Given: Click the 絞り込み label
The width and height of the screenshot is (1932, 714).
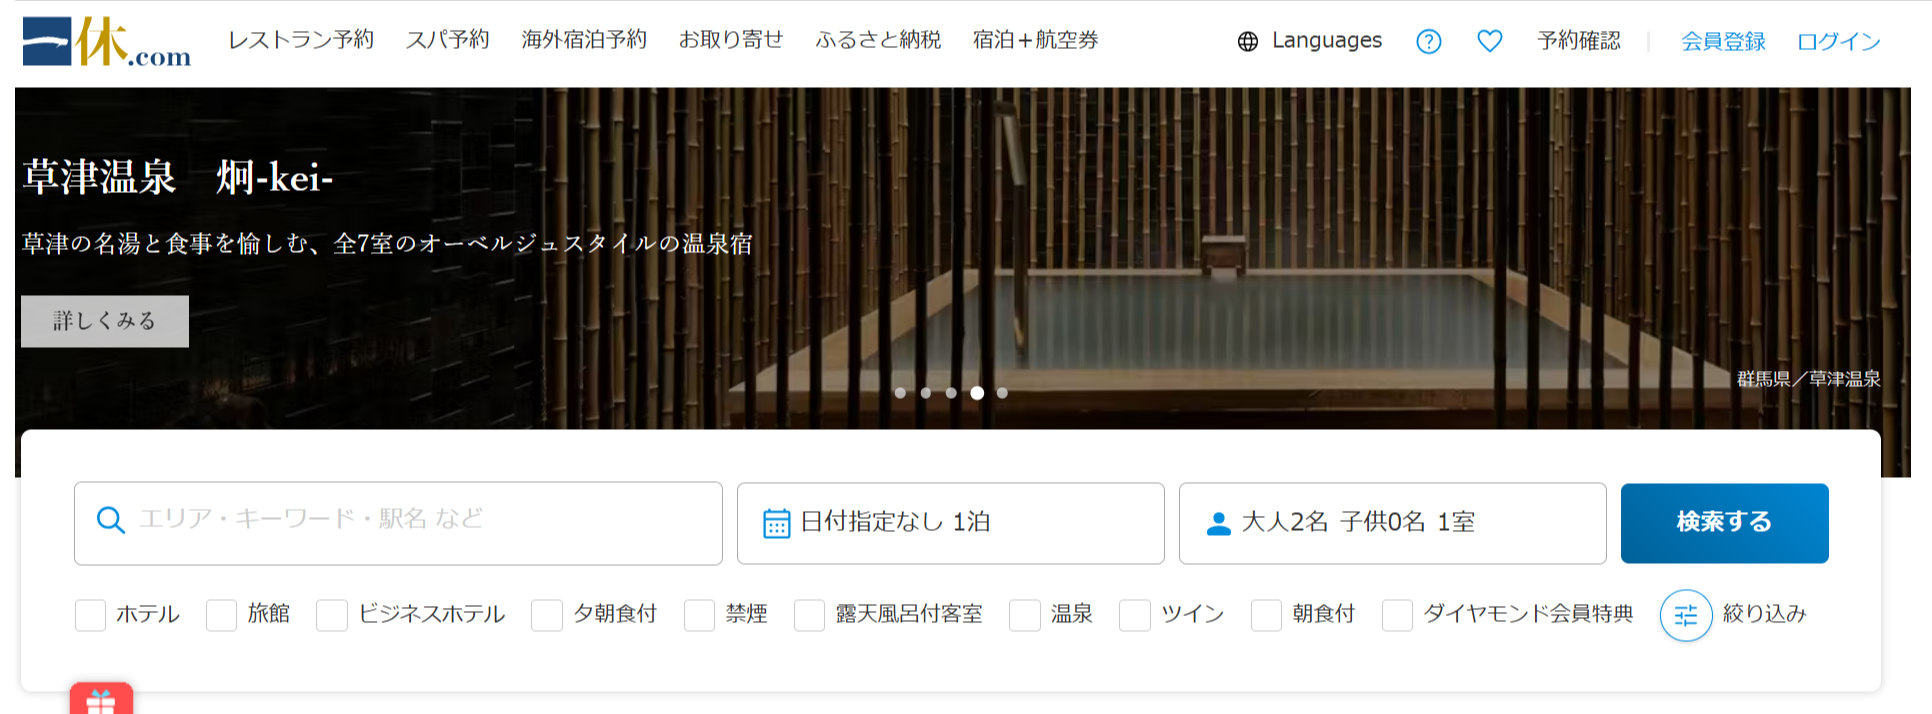Looking at the screenshot, I should tap(1765, 614).
